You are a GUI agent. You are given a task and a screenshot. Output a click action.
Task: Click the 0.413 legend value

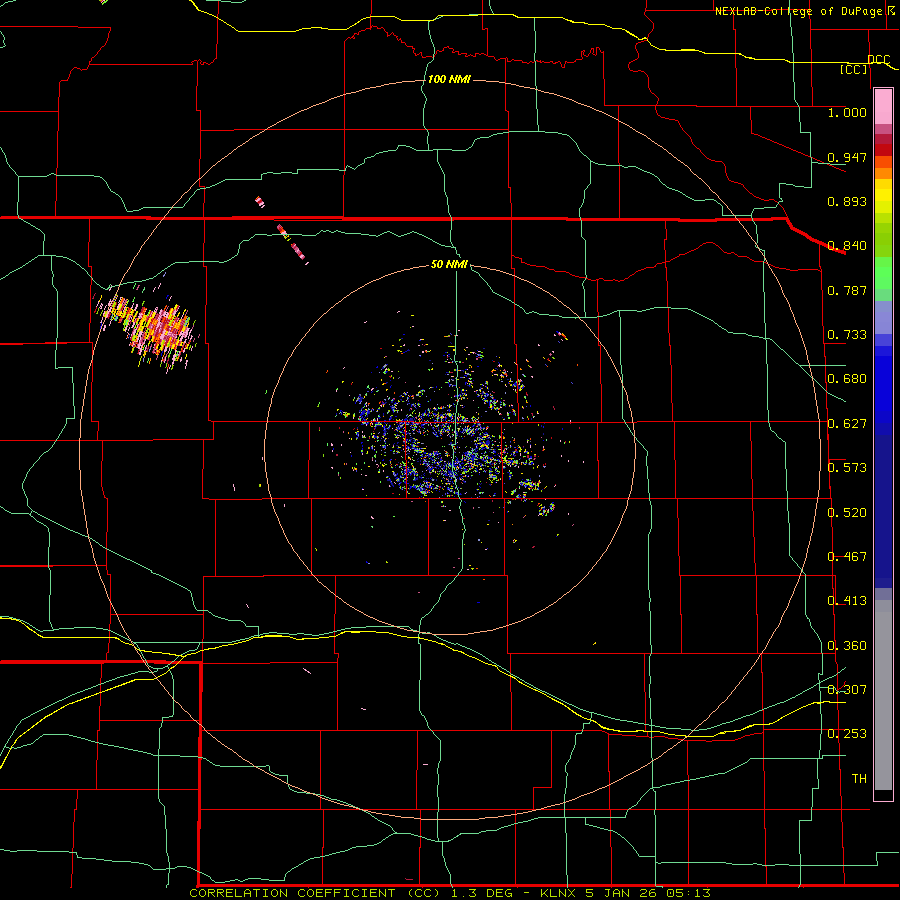[x=847, y=601]
